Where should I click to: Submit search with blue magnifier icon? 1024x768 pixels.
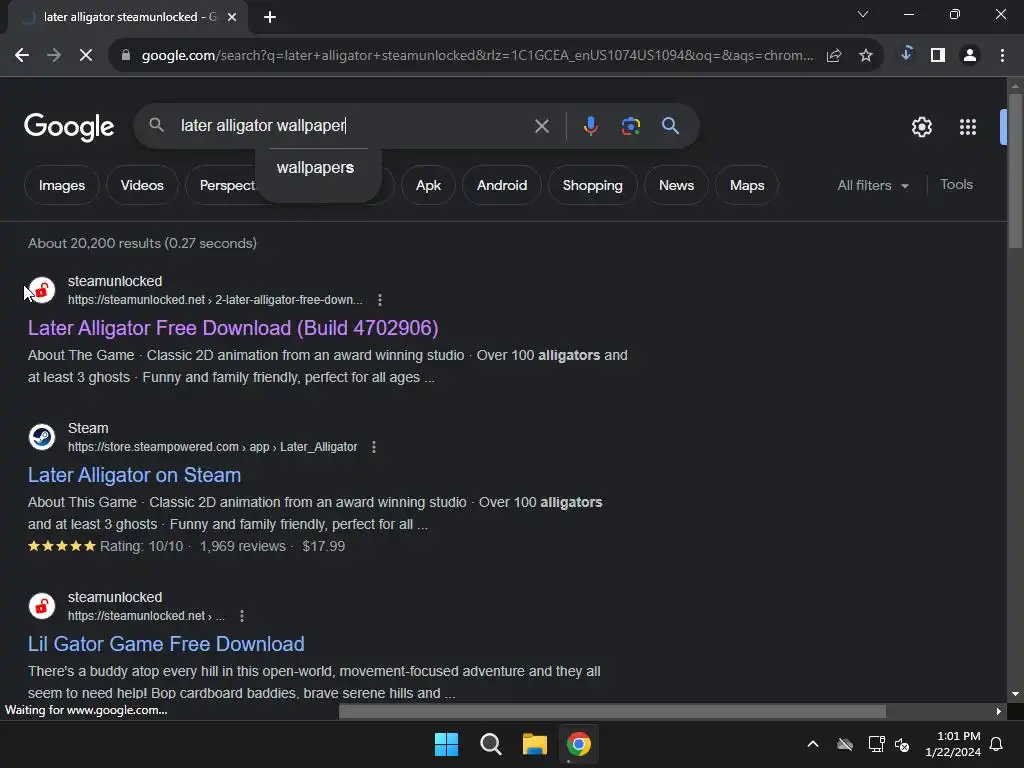click(x=671, y=125)
